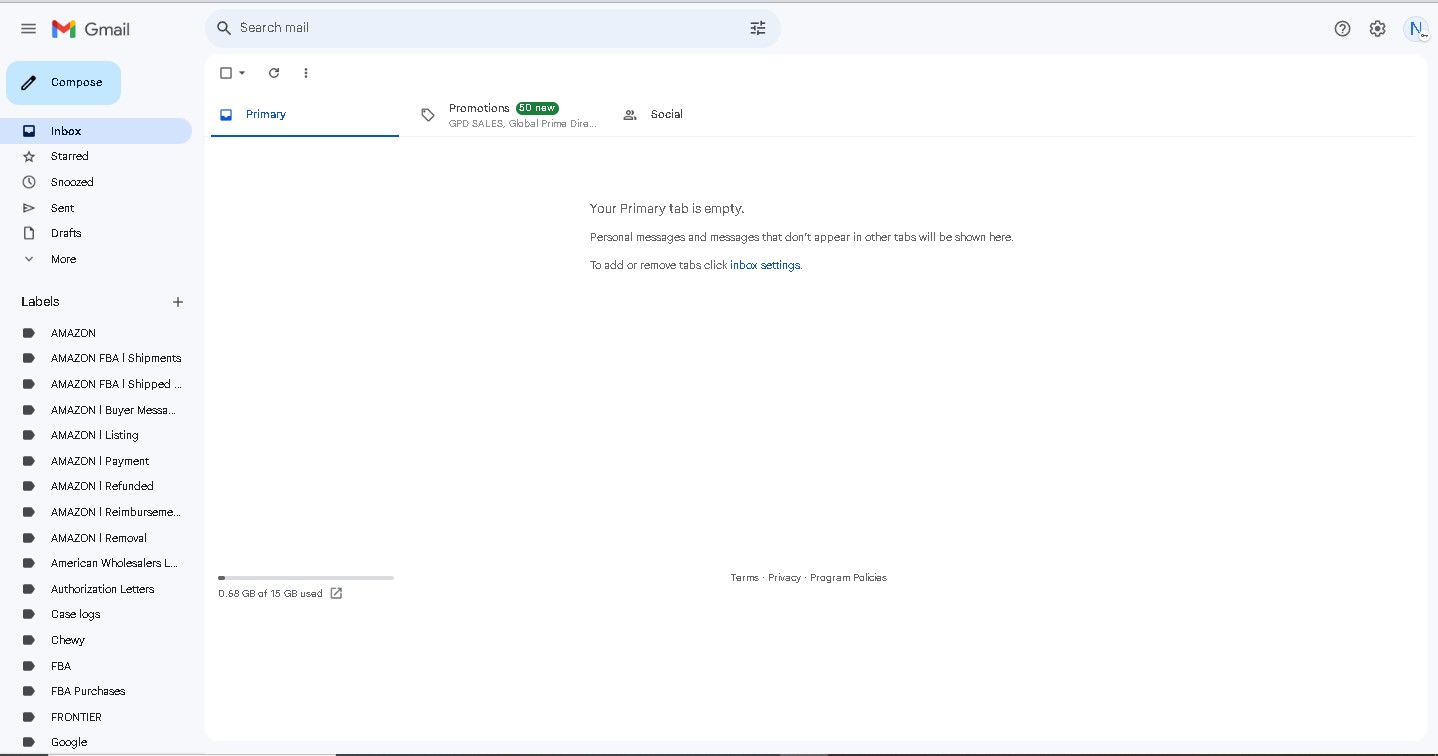Click the Primary tab inbox icon
This screenshot has width=1438, height=756.
(x=226, y=115)
